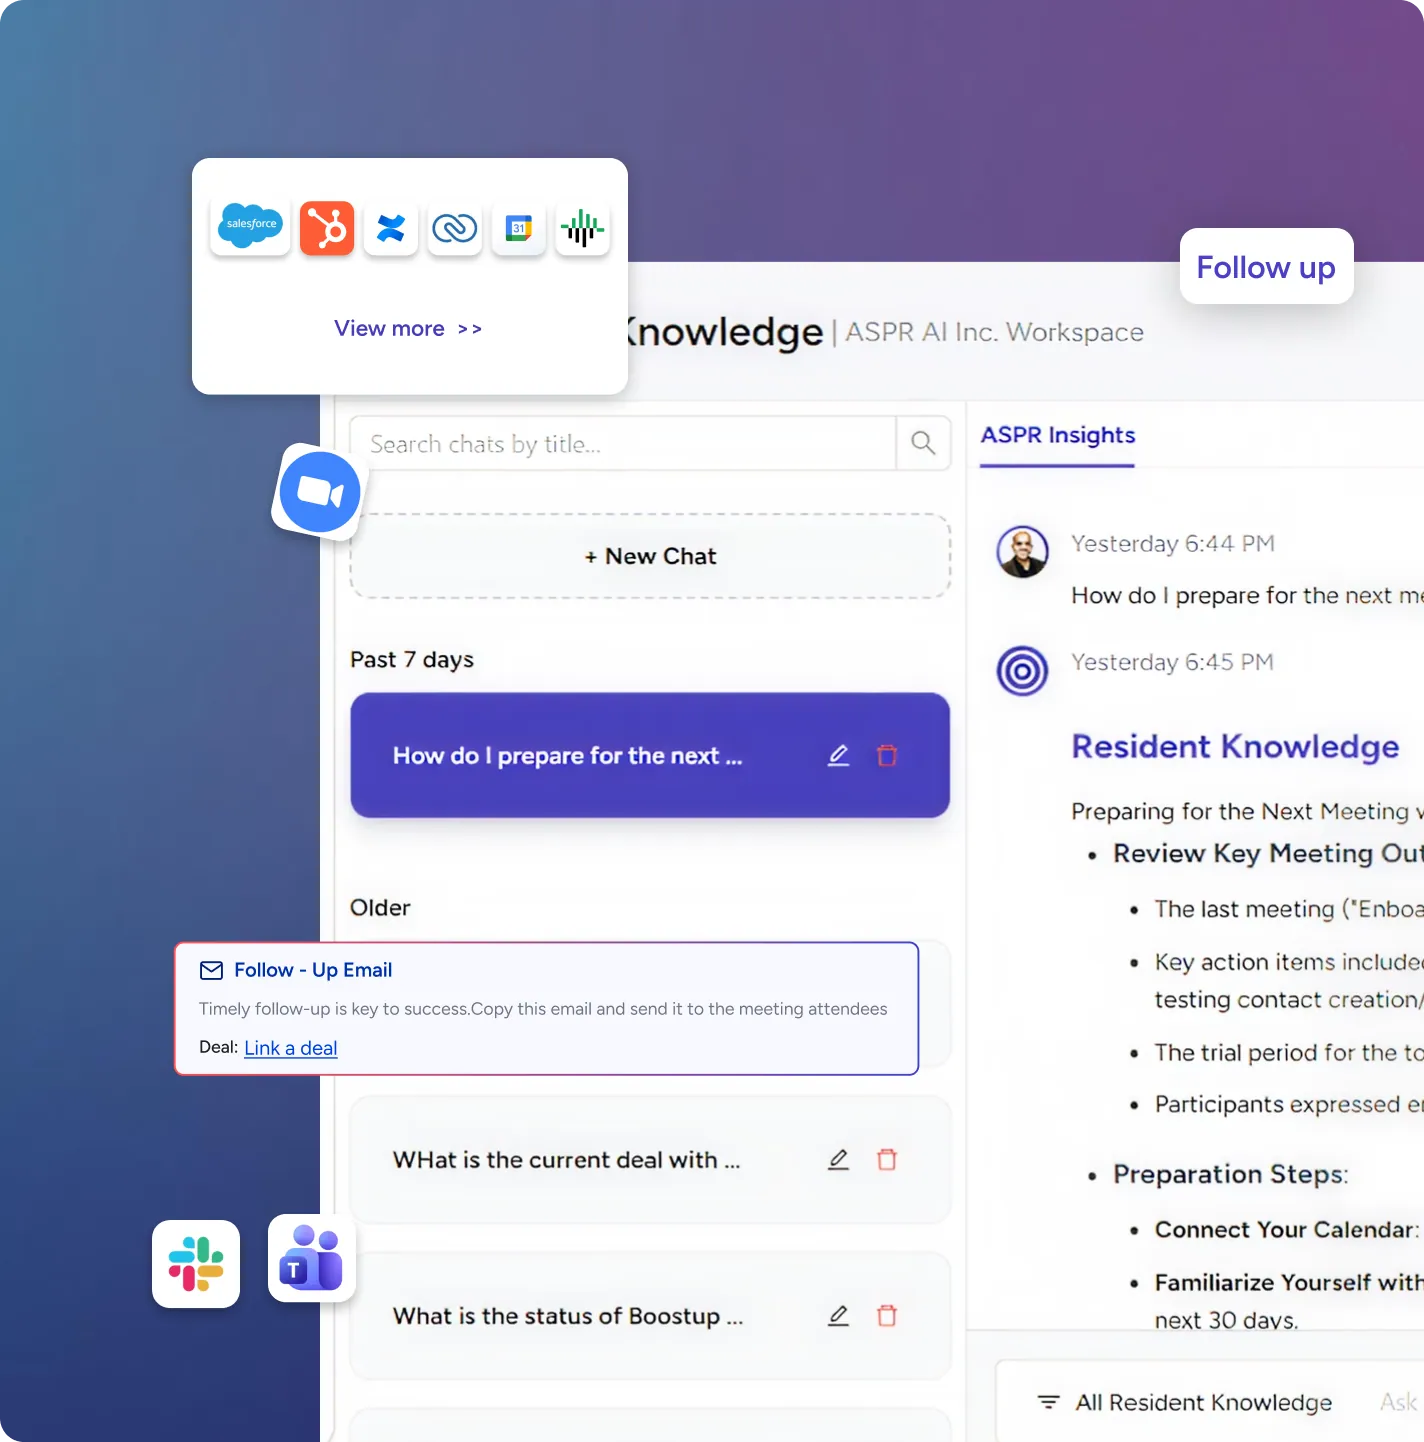The image size is (1424, 1442).
Task: Open the Slack icon
Action: pos(196,1264)
